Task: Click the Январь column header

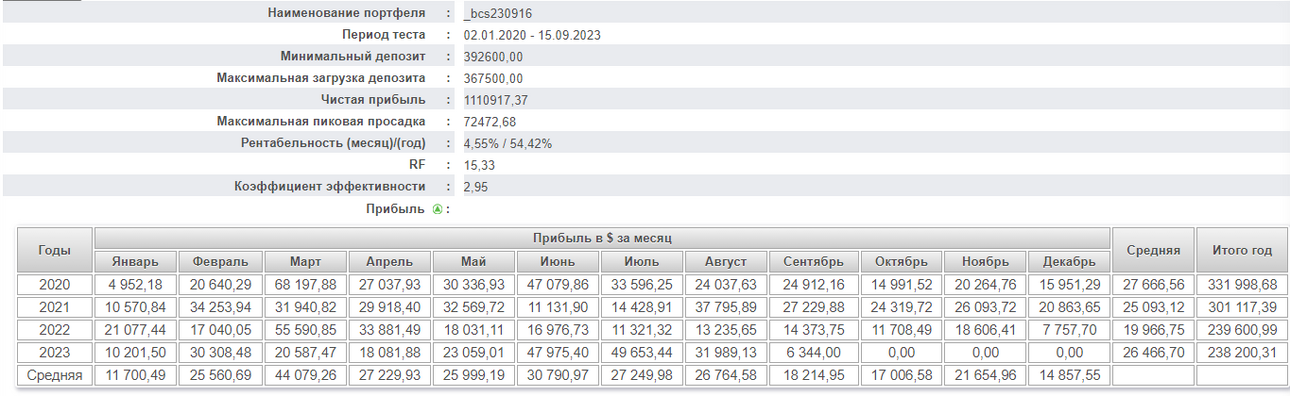Action: pos(135,261)
